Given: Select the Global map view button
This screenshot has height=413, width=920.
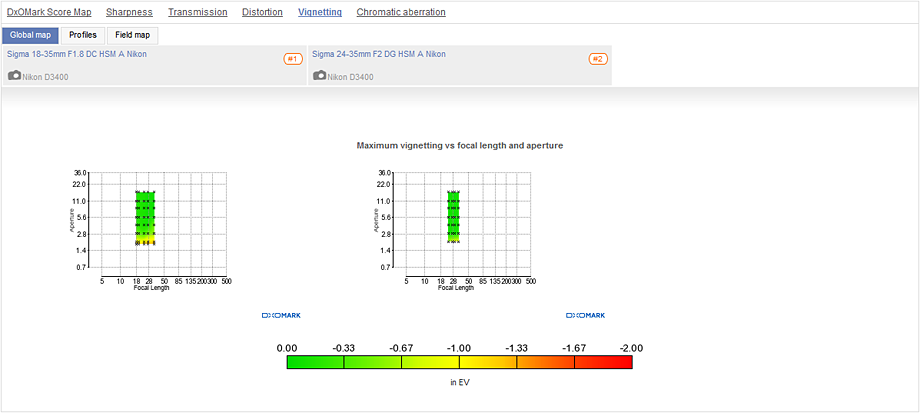Looking at the screenshot, I should tap(31, 35).
